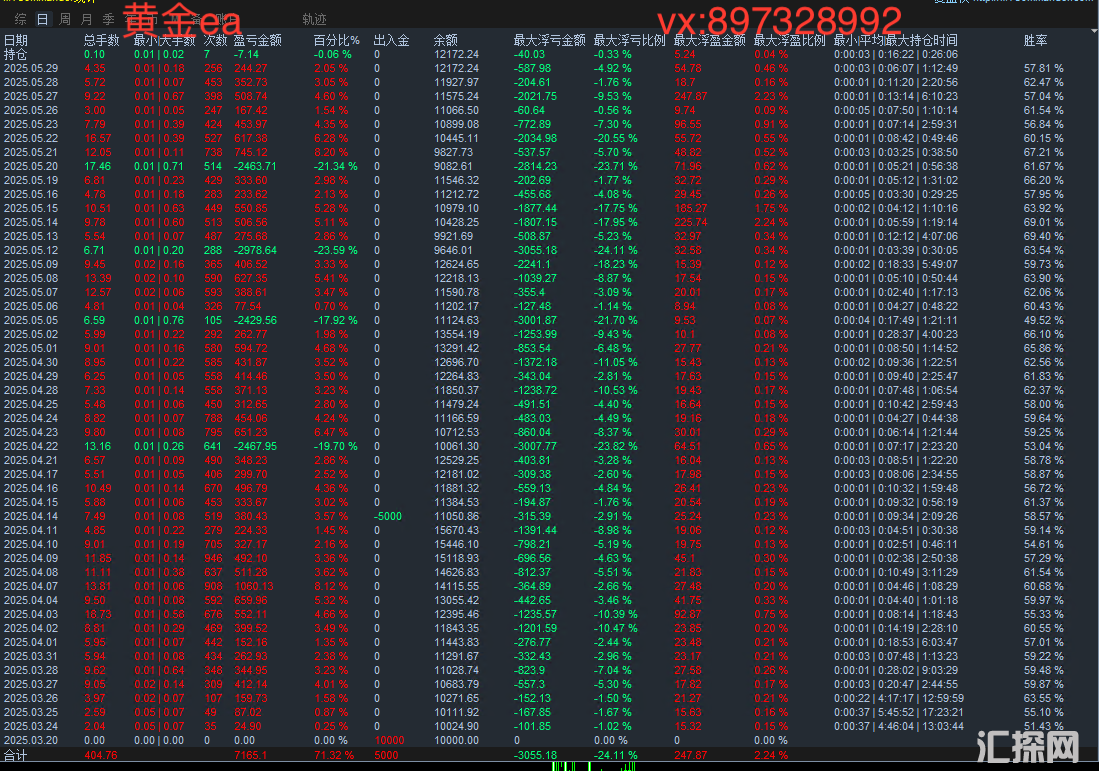Click the -23.59 % percentage cell
Viewport: 1099px width, 771px height.
(336, 250)
